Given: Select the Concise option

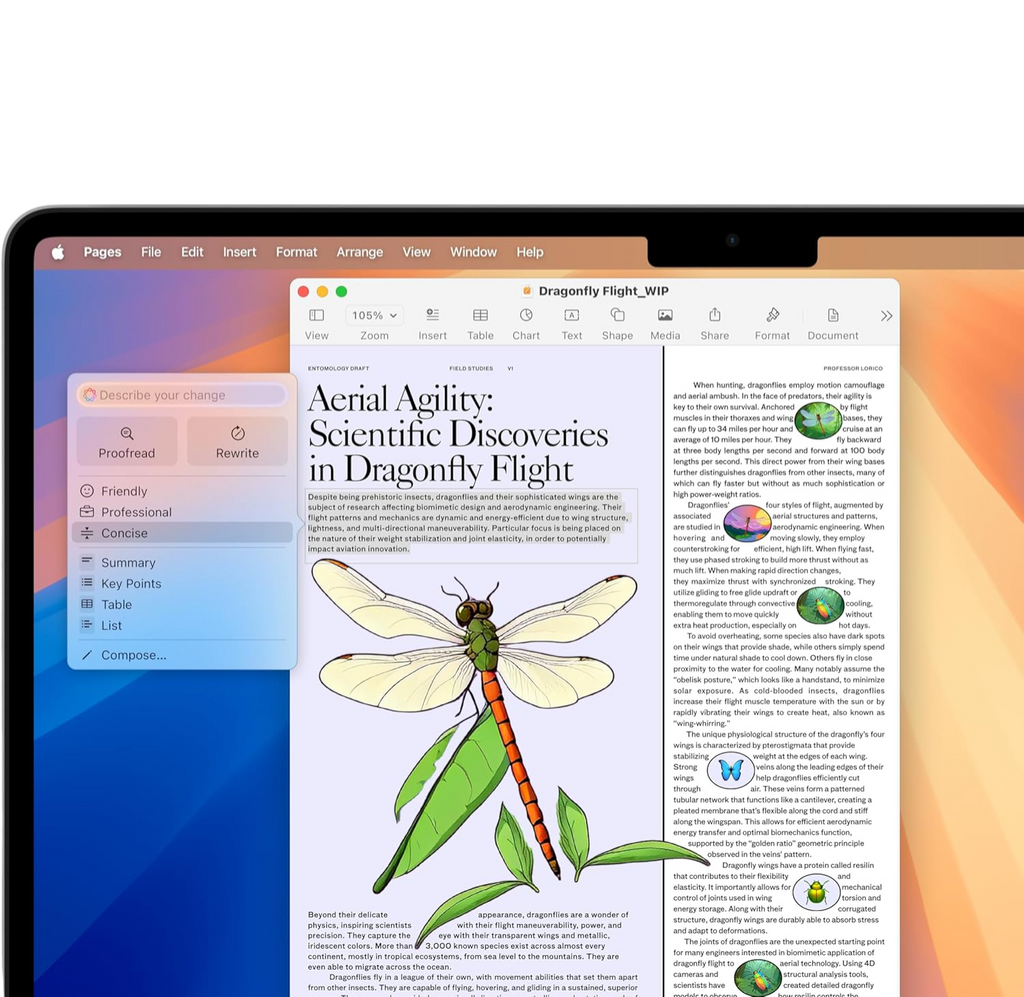Looking at the screenshot, I should click(x=182, y=533).
